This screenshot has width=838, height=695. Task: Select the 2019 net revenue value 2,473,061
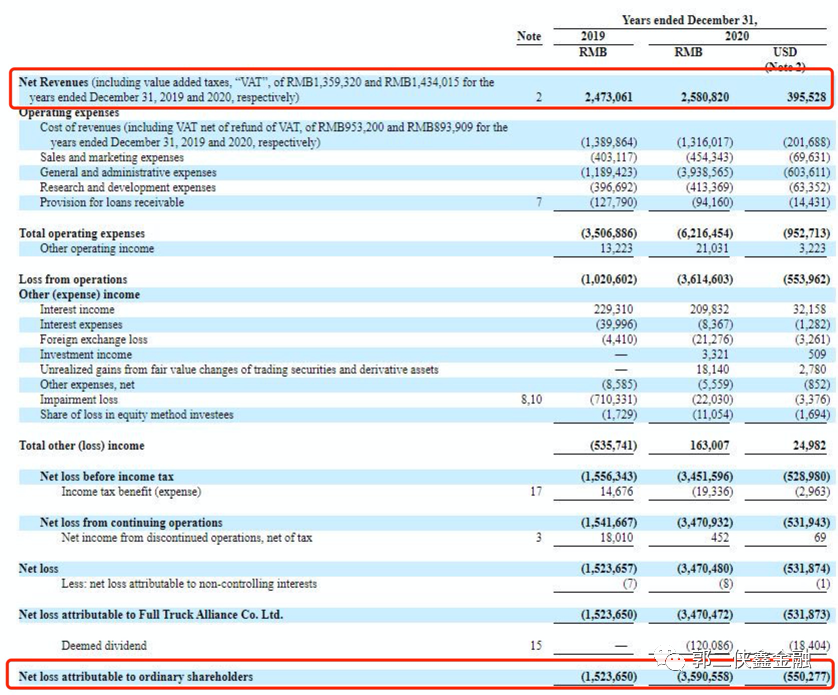[608, 97]
